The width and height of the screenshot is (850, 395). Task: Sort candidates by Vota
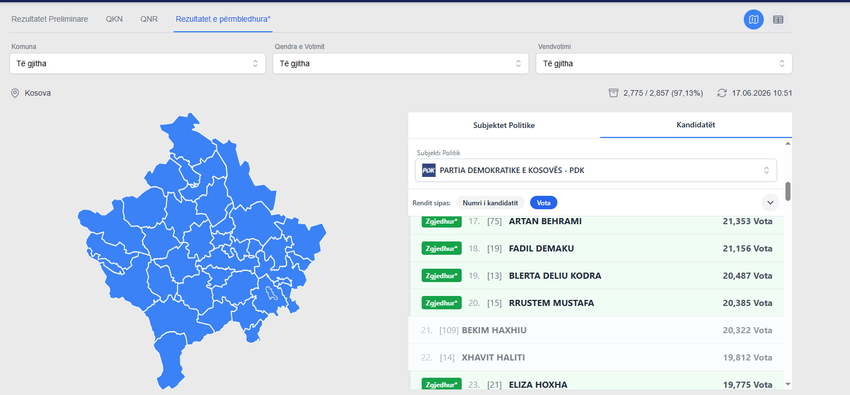(543, 203)
